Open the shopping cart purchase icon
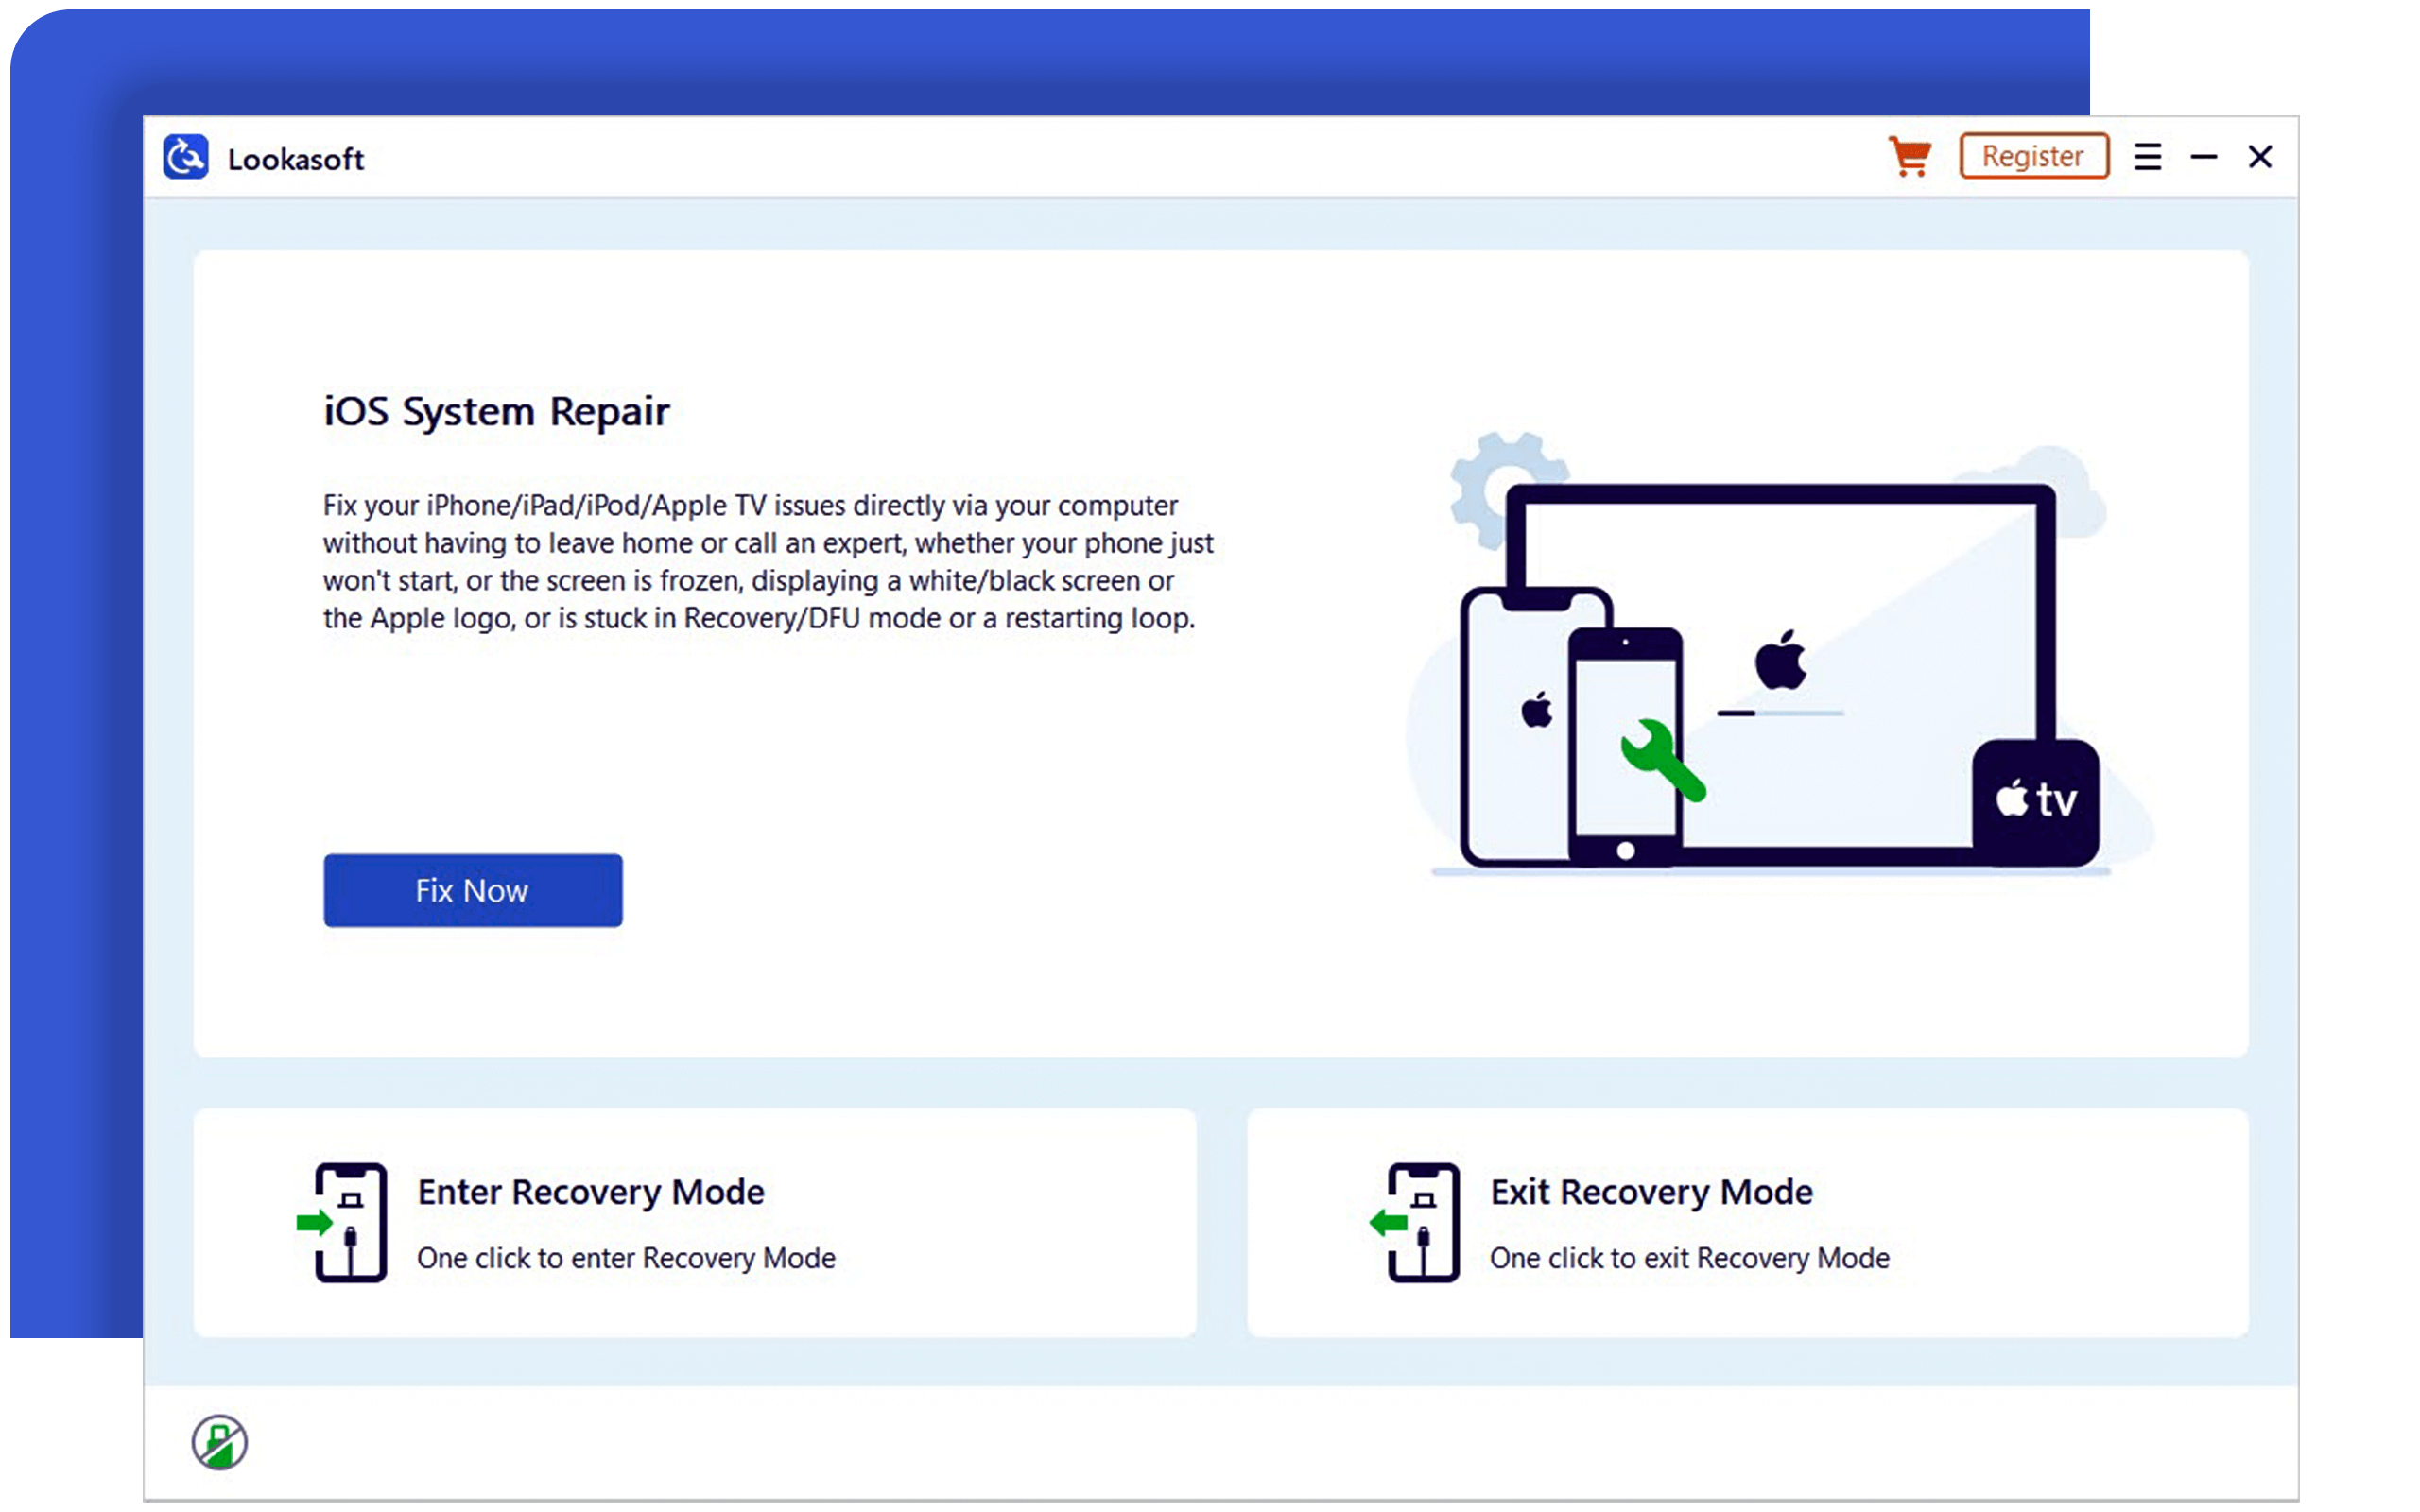The image size is (2420, 1512). click(1910, 157)
